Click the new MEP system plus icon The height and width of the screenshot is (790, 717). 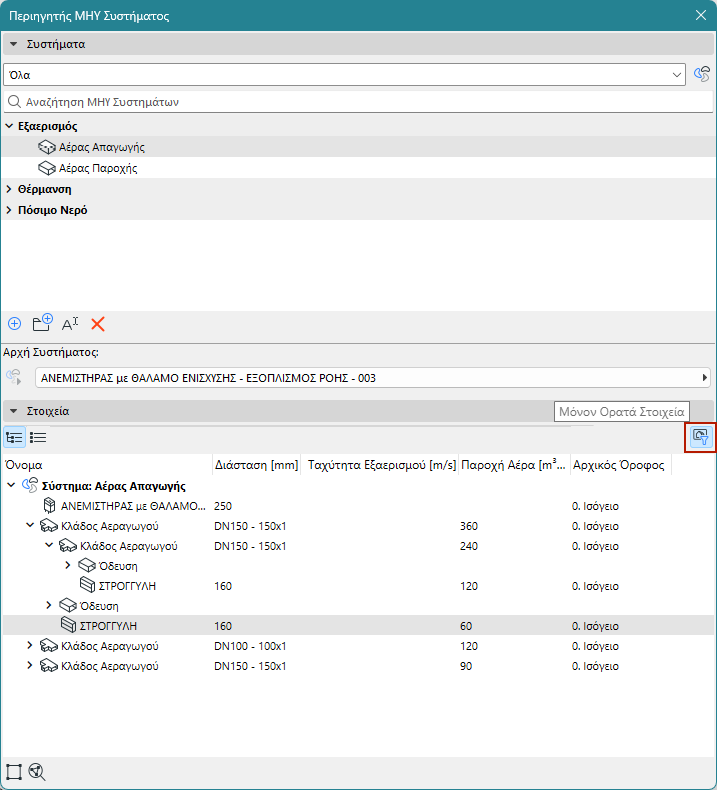pyautogui.click(x=15, y=323)
